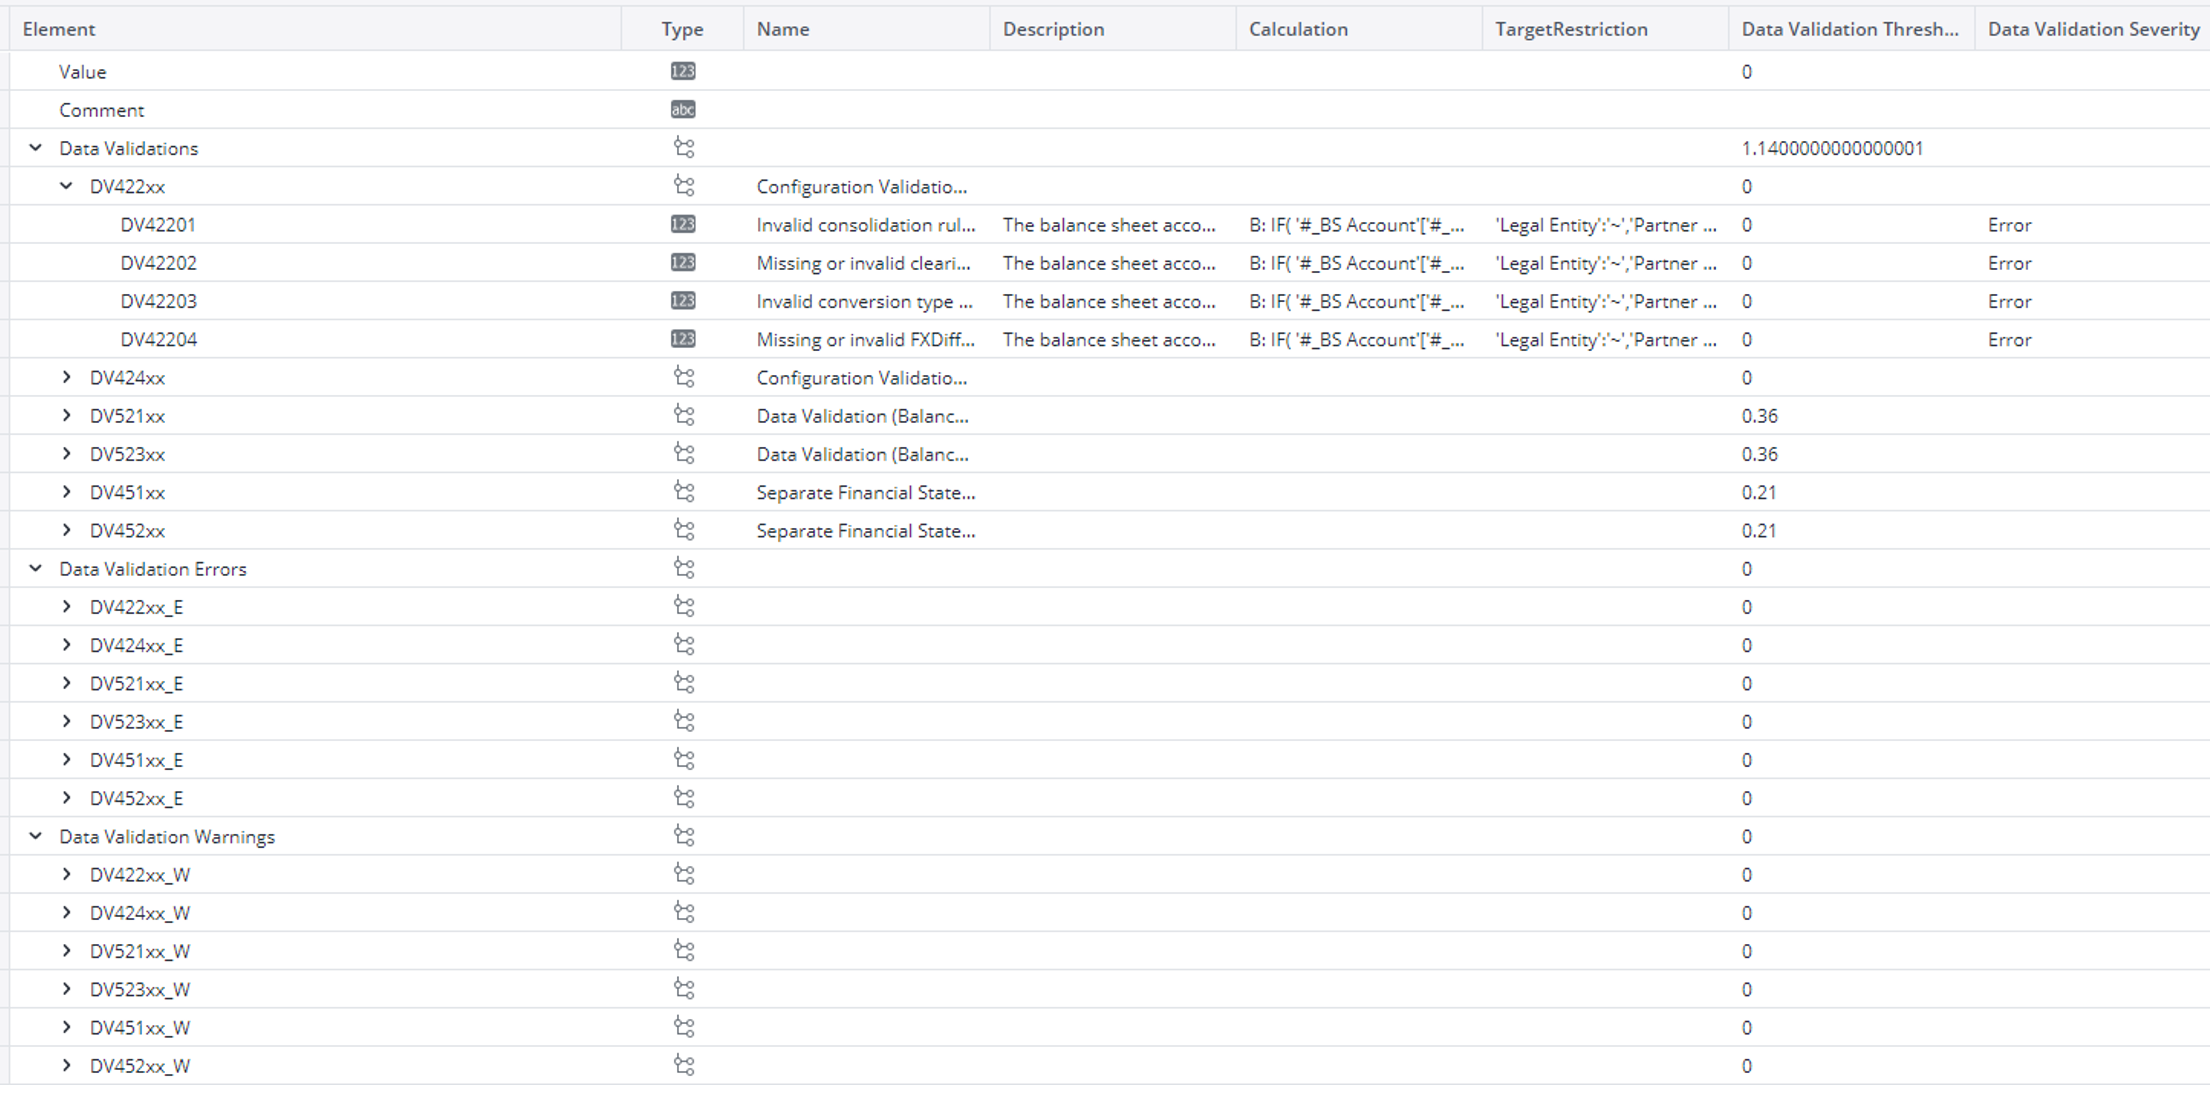Click hierarchy icon for DV452xx_W row
This screenshot has width=2210, height=1093.
tap(683, 1066)
